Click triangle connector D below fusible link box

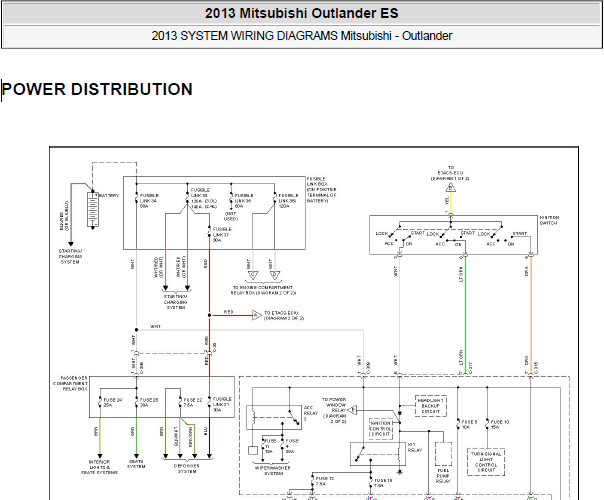tap(275, 275)
